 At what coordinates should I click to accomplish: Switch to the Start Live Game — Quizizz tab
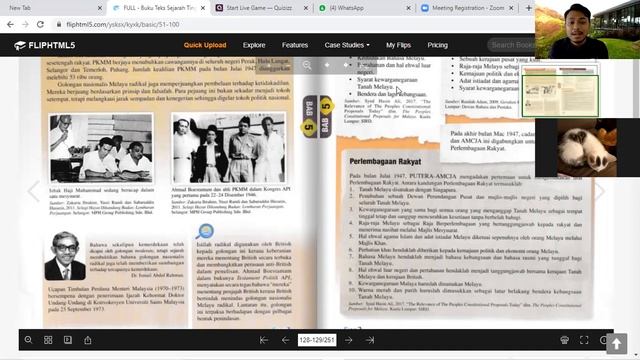coord(262,8)
